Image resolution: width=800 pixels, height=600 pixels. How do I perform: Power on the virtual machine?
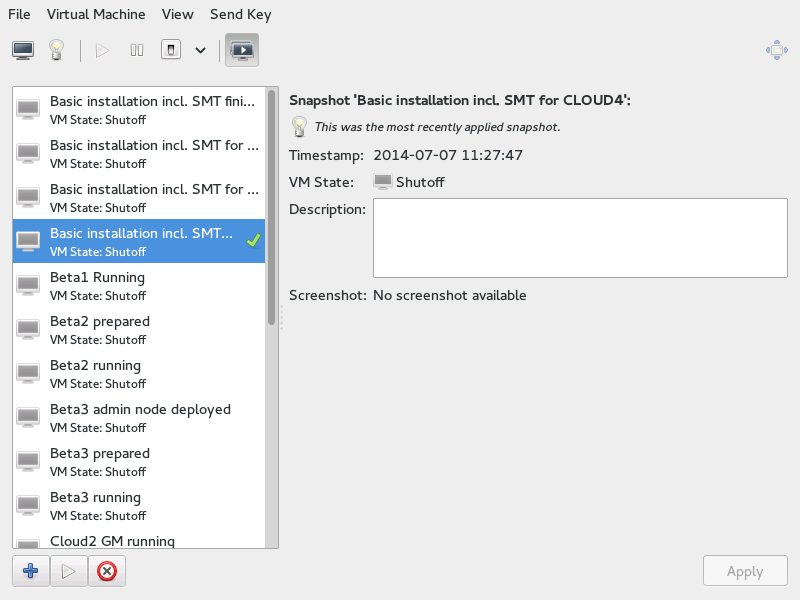click(x=102, y=50)
